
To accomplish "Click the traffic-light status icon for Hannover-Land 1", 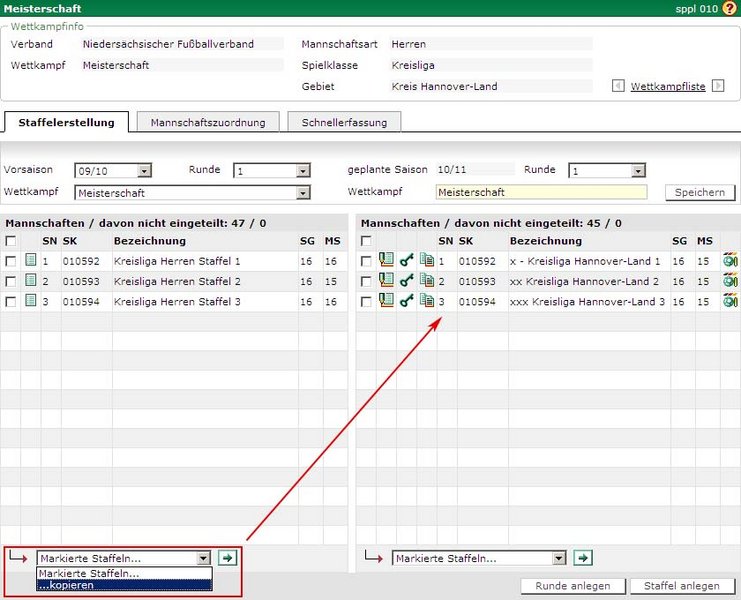I will pos(730,261).
